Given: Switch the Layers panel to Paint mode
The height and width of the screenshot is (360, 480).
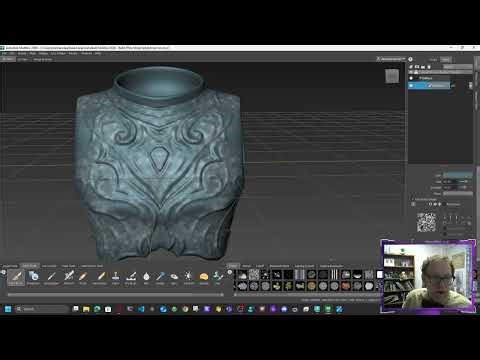Looking at the screenshot, I should click(446, 59).
